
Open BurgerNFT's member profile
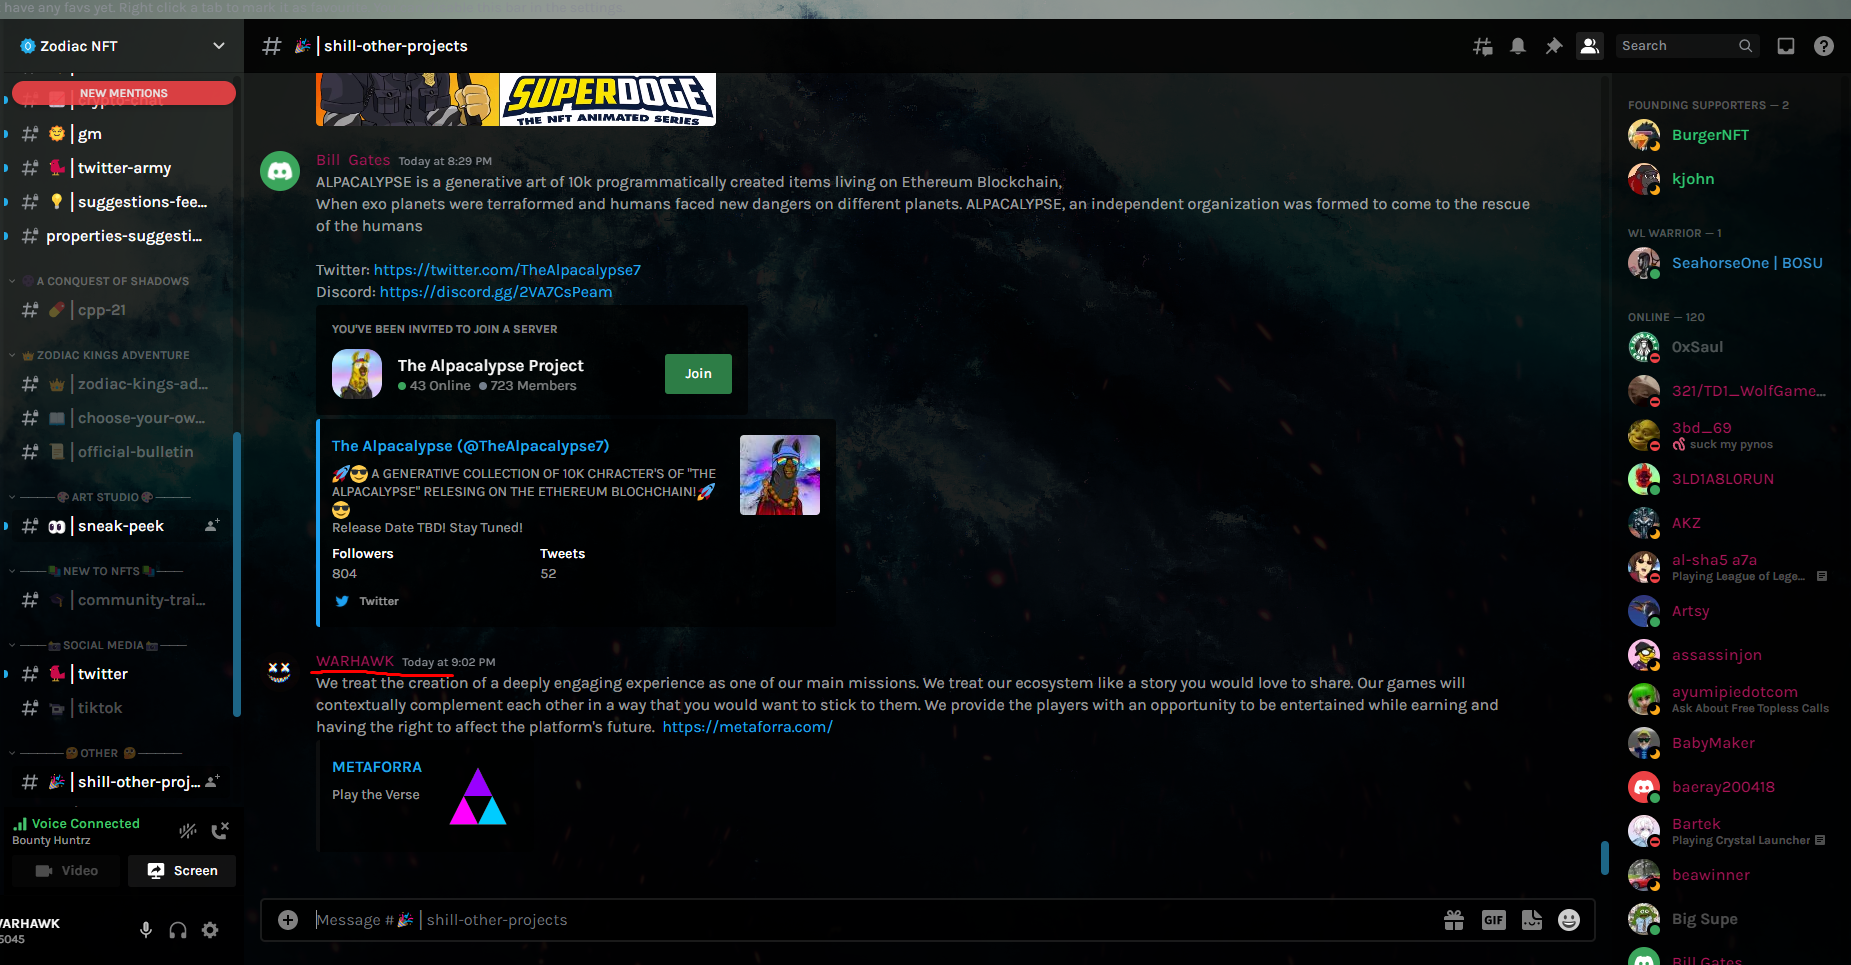(1730, 135)
